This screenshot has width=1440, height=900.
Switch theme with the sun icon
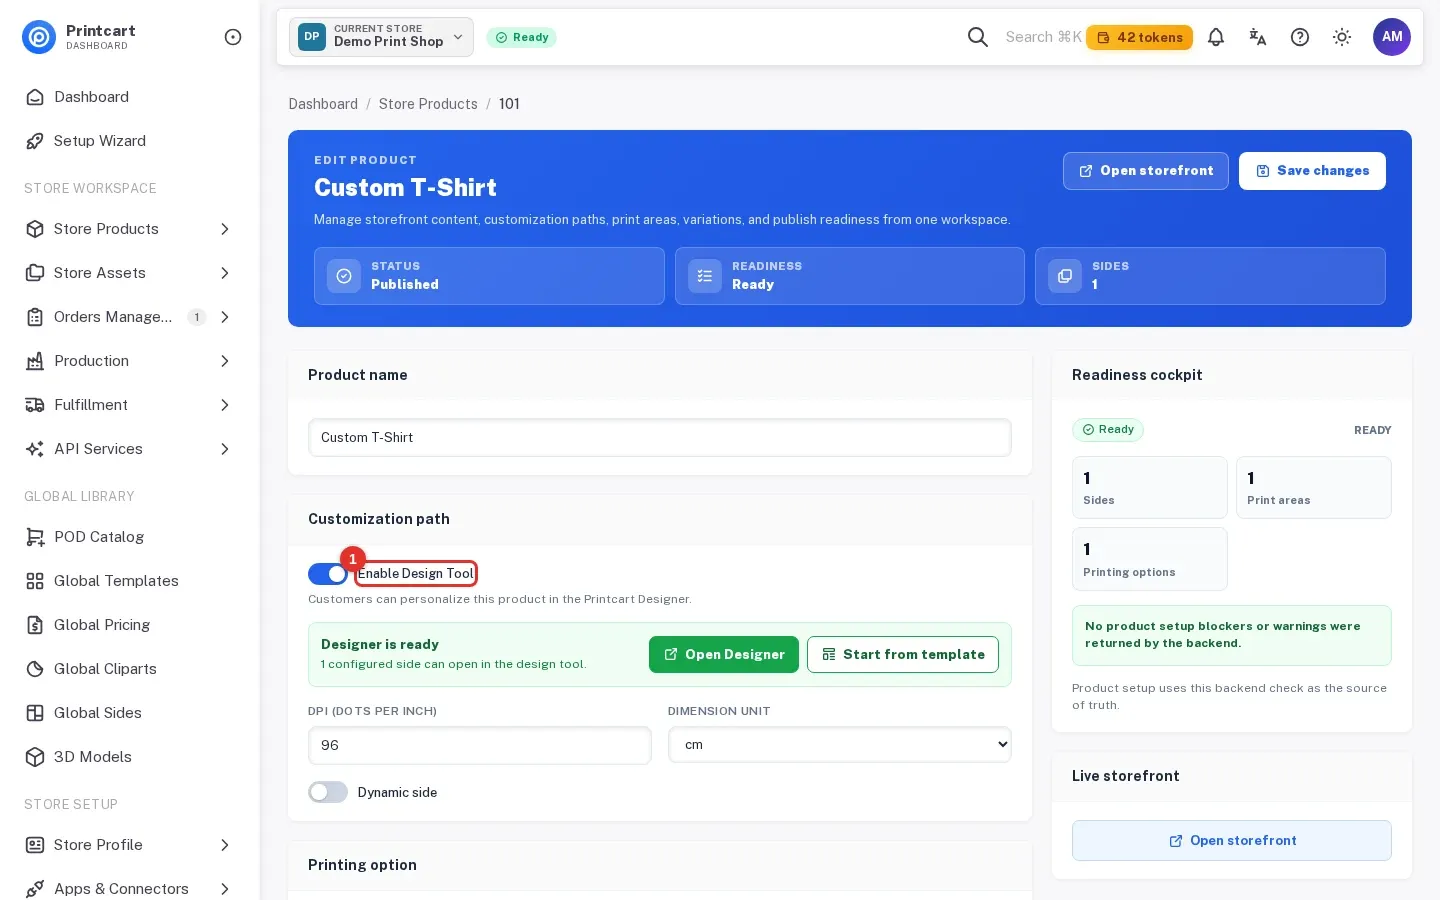click(x=1342, y=37)
